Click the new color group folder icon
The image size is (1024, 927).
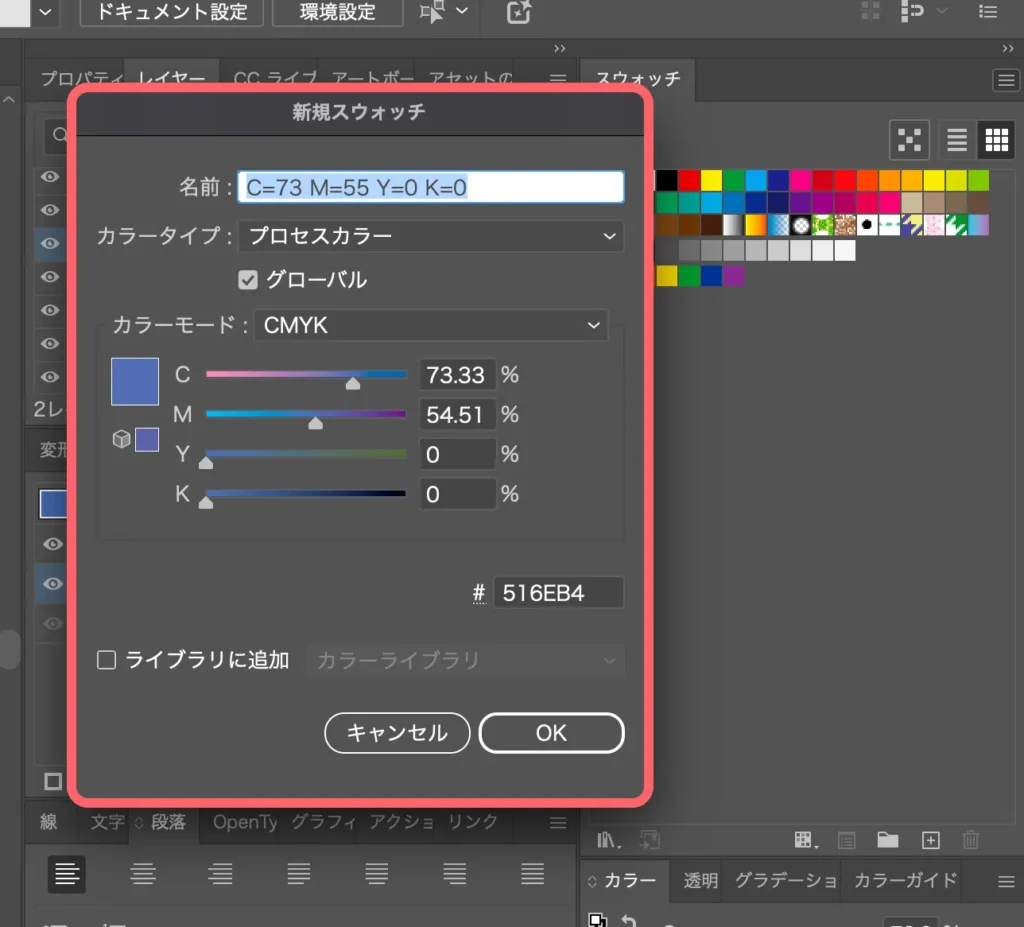pos(889,840)
